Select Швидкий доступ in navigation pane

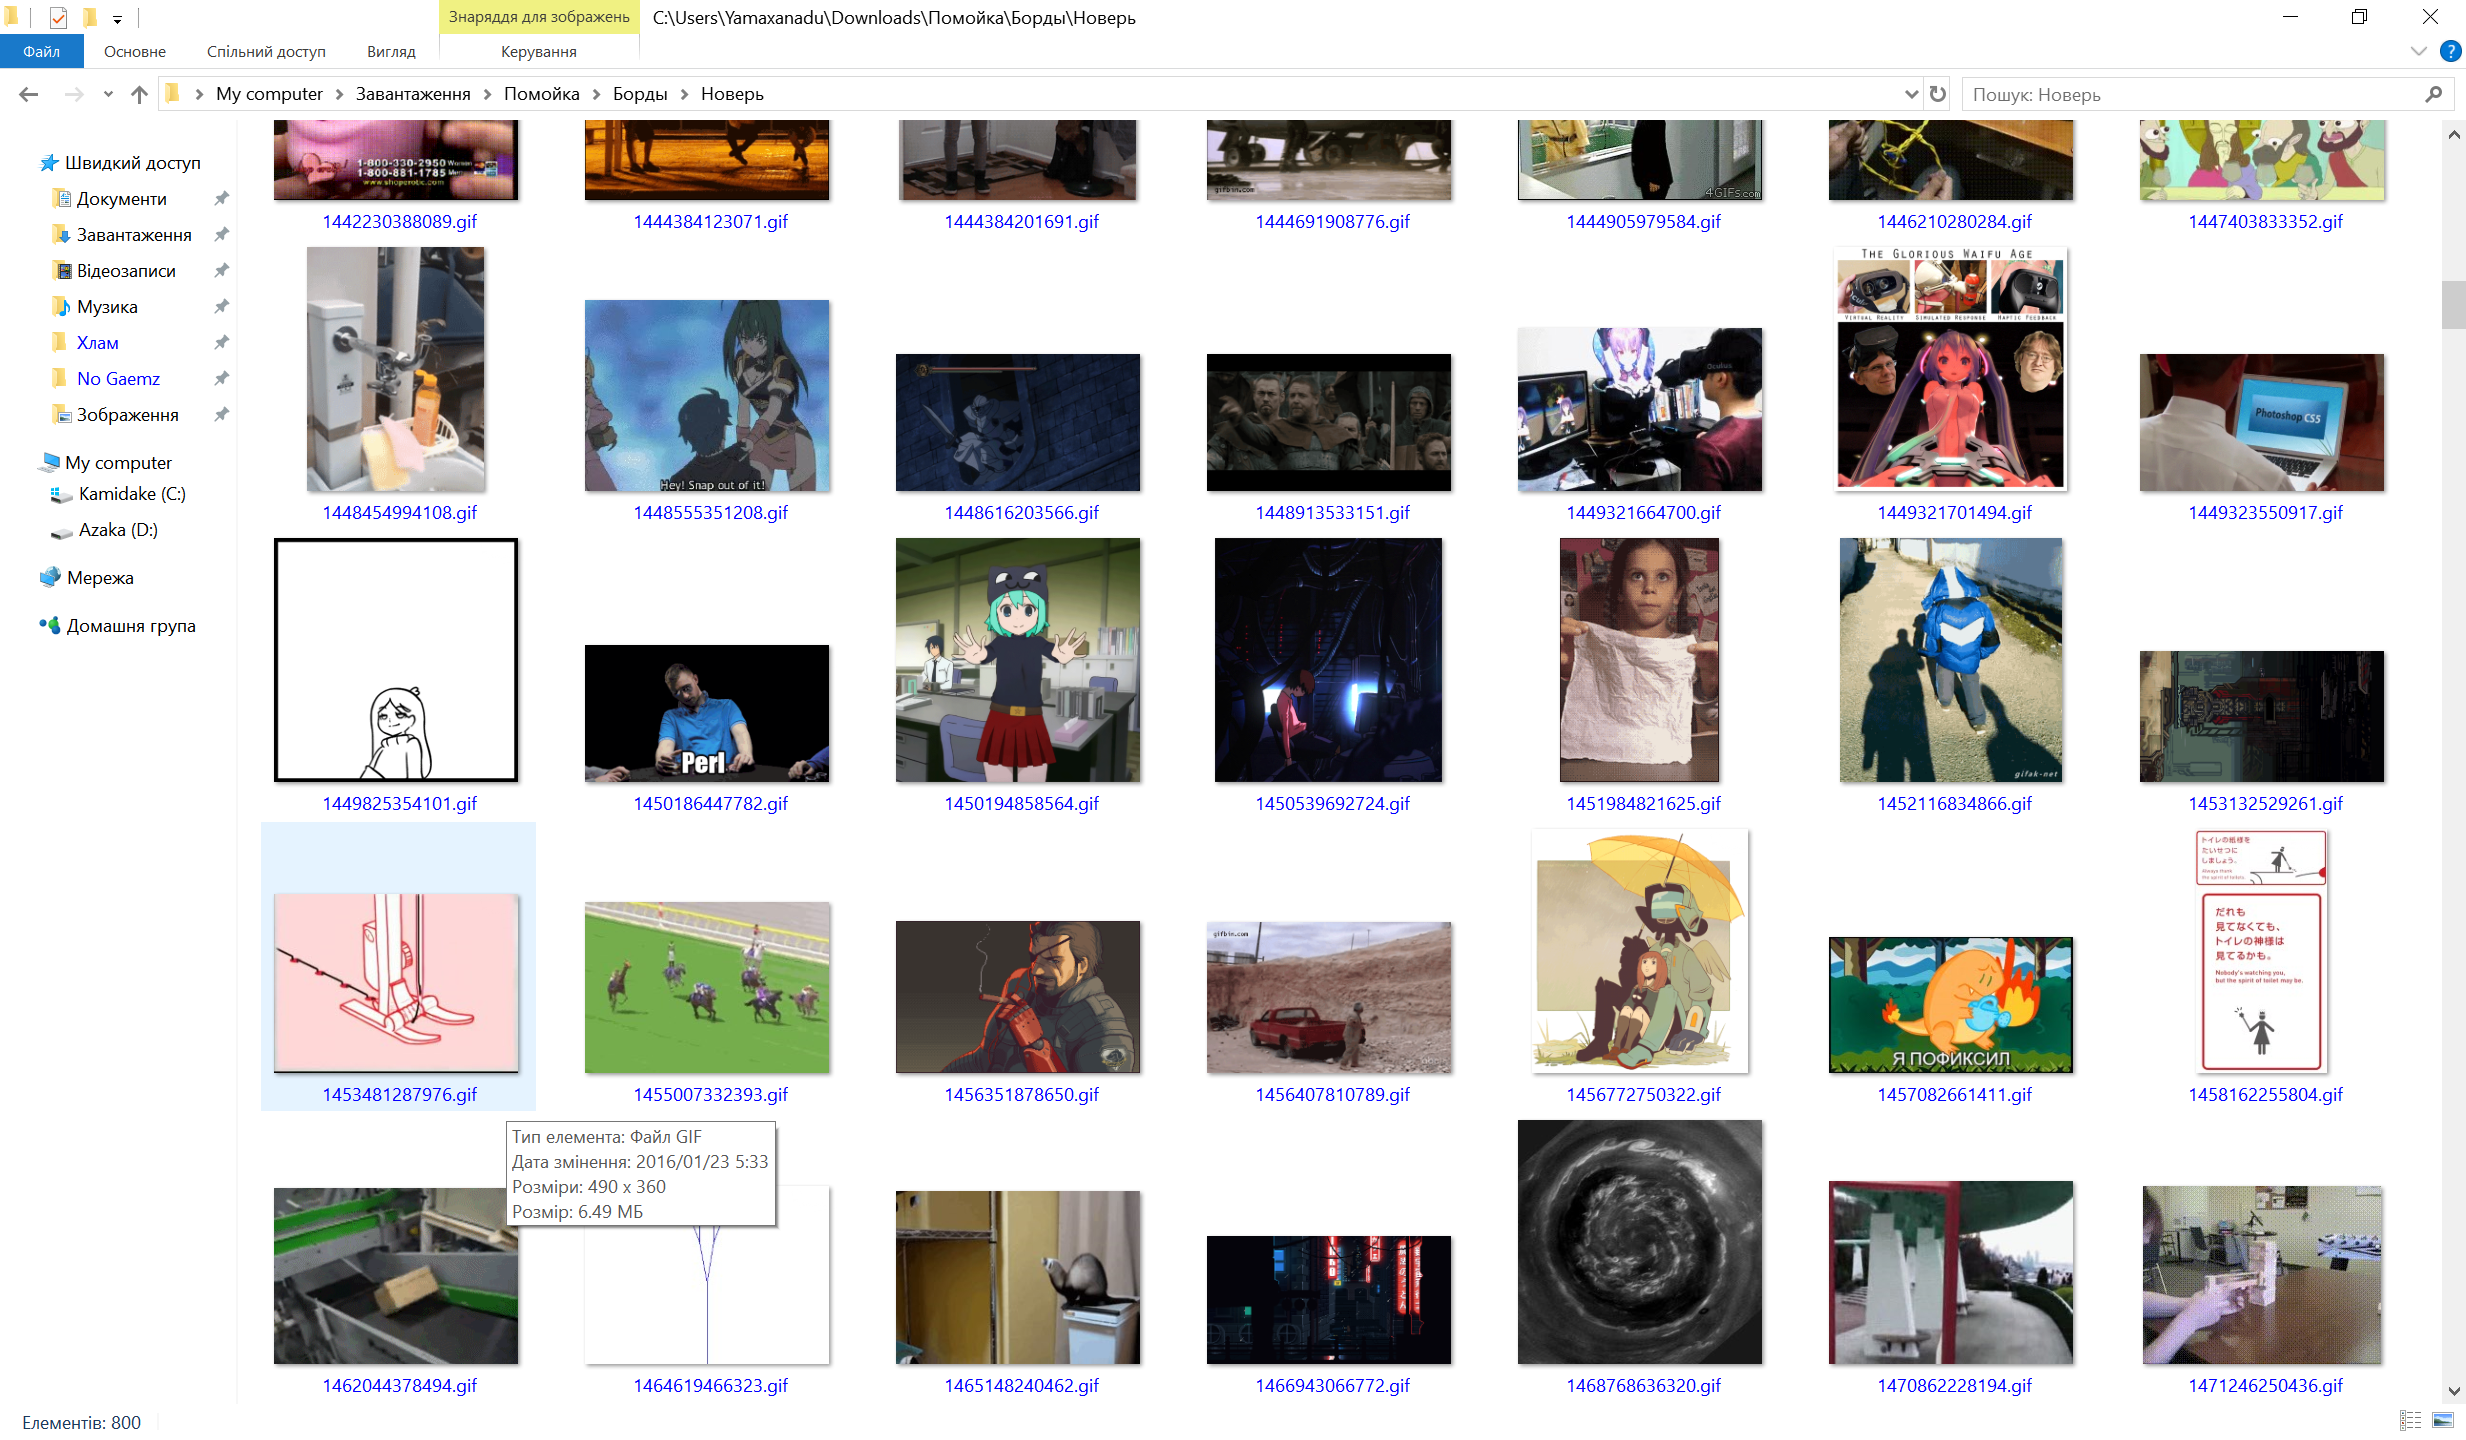(x=132, y=162)
